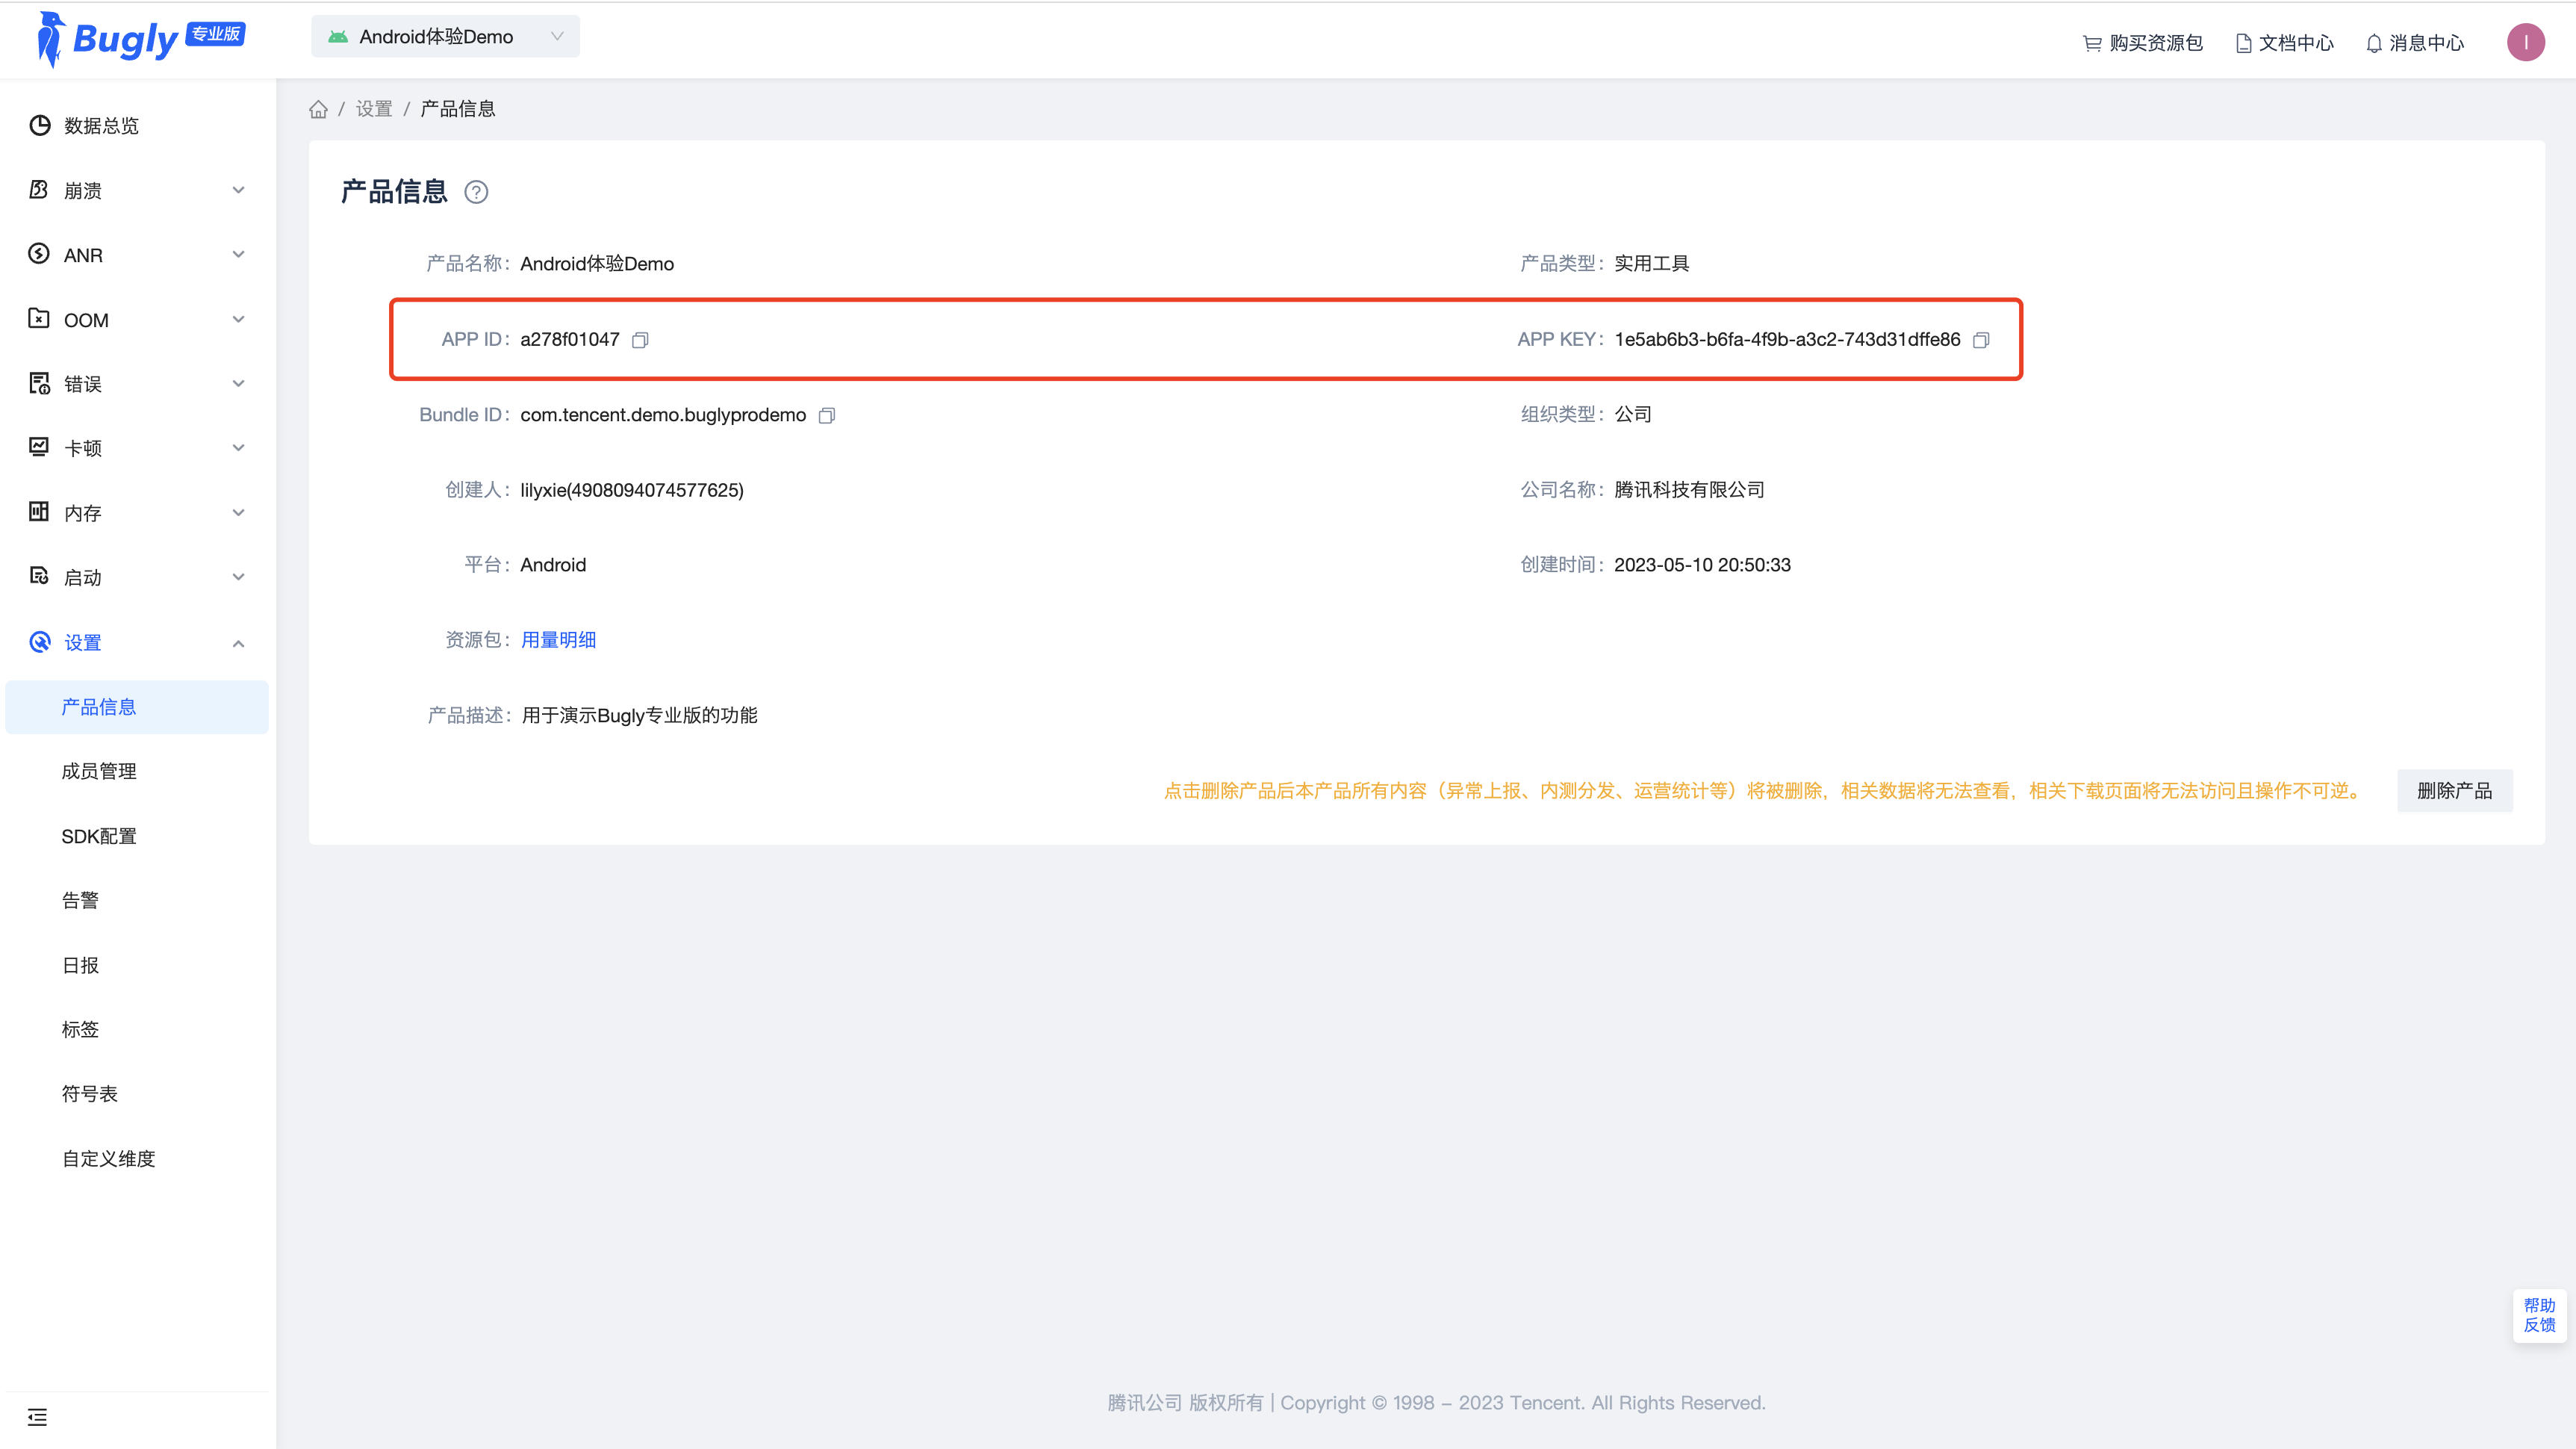Expand the 卡顿 menu chevron
Screen dimensions: 2576x1449
pos(238,448)
